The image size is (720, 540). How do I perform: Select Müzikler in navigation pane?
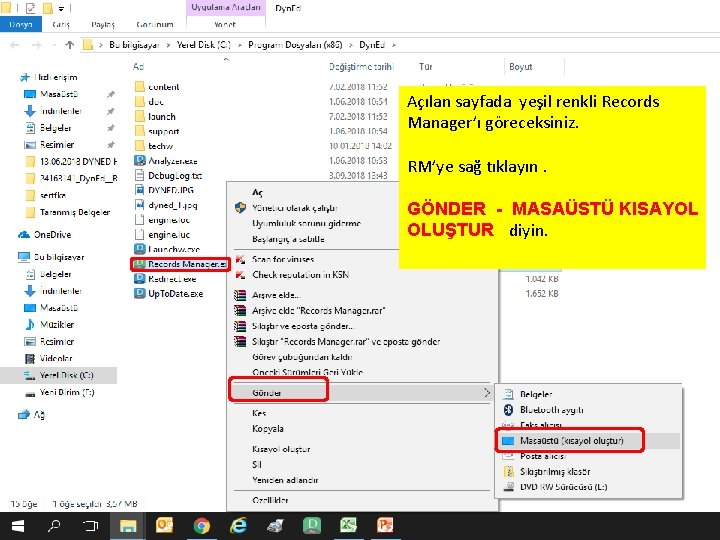point(57,325)
